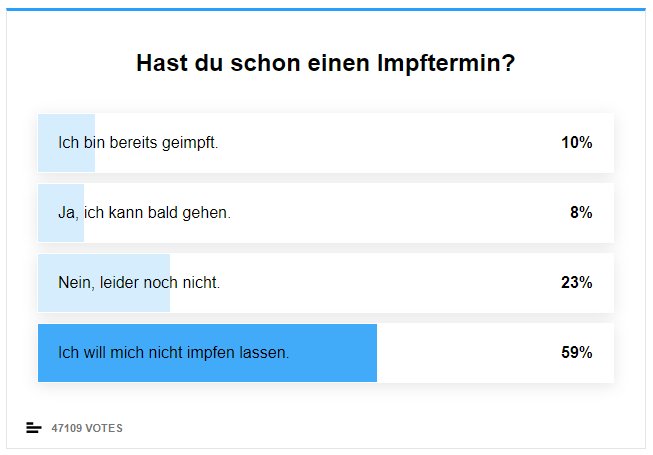Choose the "Ja, ich kann bald gehen." answer
The image size is (653, 455).
[326, 213]
